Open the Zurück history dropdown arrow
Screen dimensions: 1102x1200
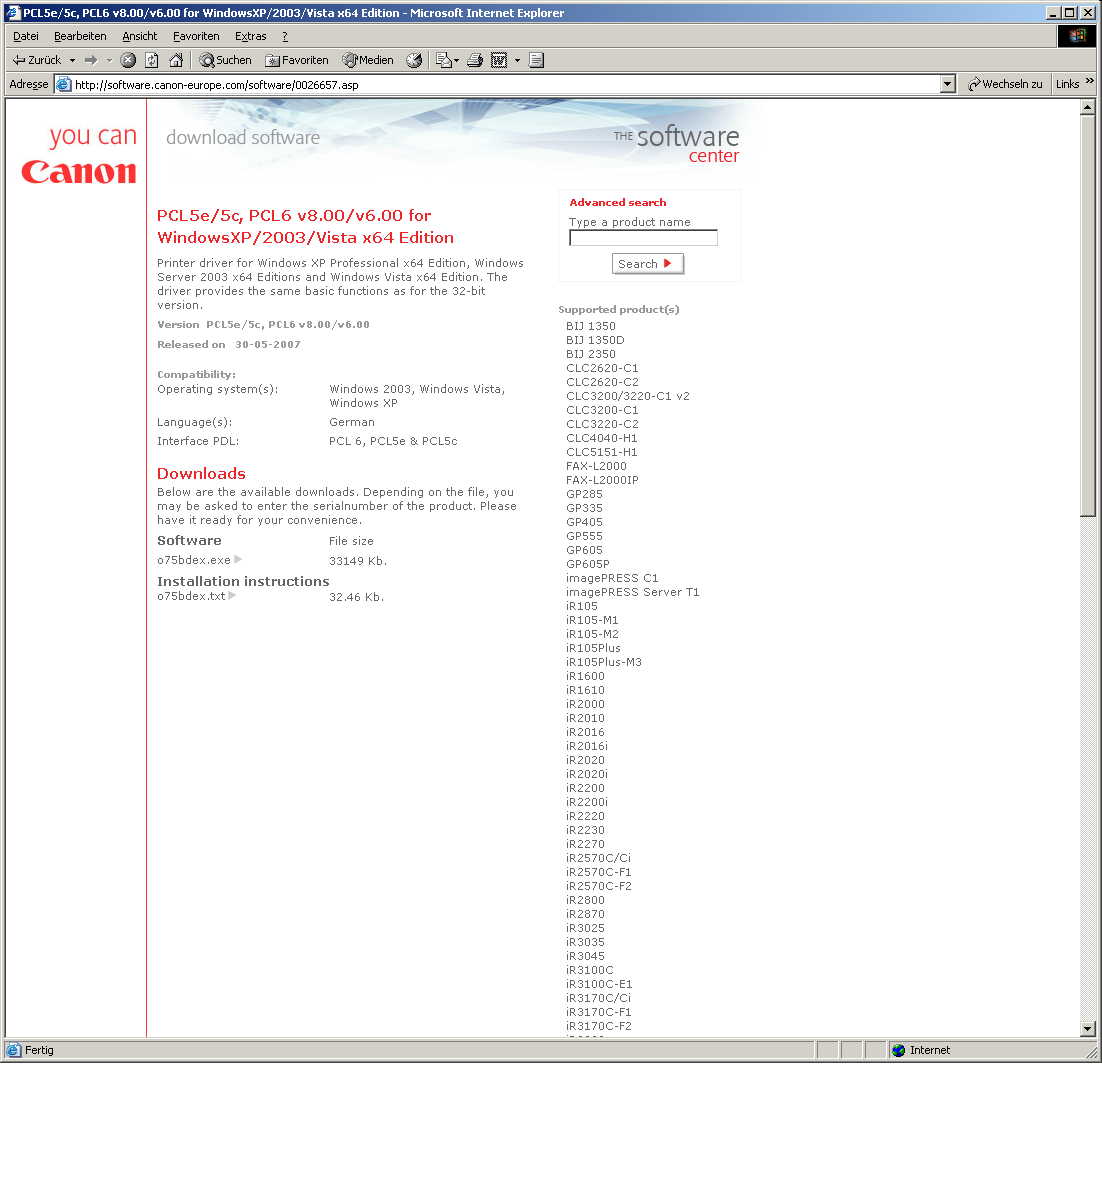tap(72, 60)
